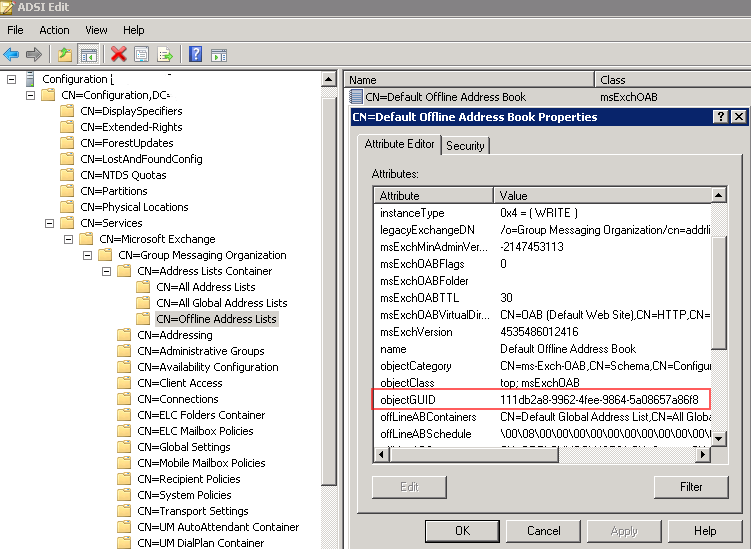
Task: Click the blue Help toolbar icon
Action: (195, 54)
